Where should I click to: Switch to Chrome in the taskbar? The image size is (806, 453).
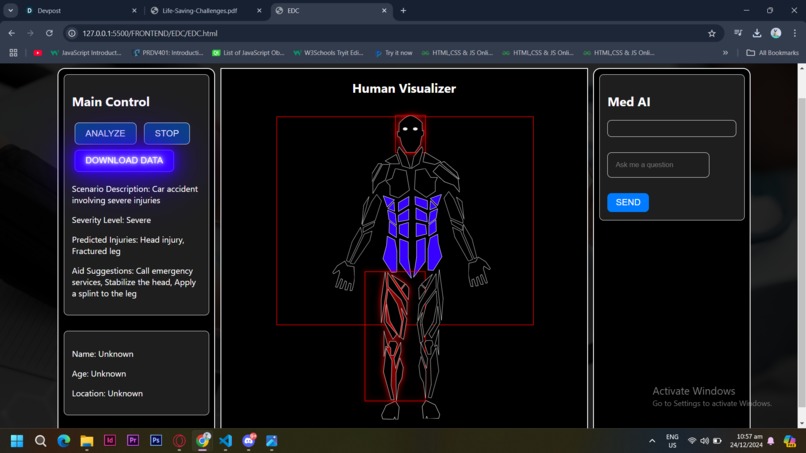pyautogui.click(x=203, y=441)
